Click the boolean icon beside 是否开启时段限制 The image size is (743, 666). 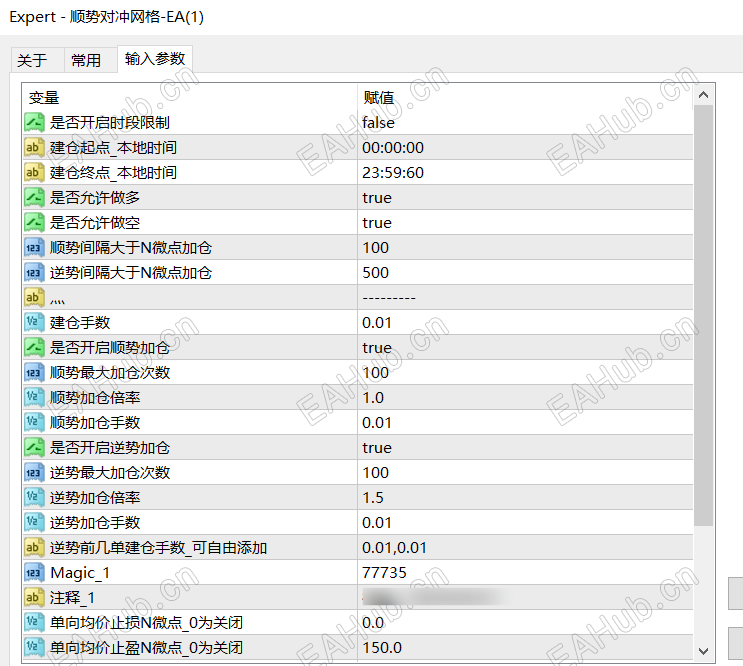34,123
